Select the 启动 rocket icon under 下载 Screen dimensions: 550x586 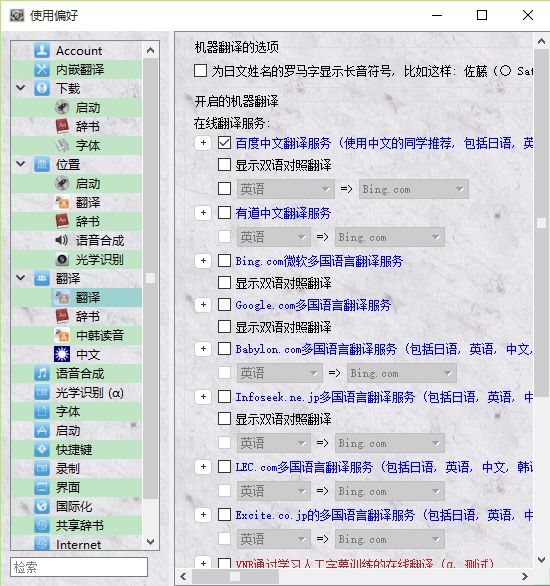point(62,108)
